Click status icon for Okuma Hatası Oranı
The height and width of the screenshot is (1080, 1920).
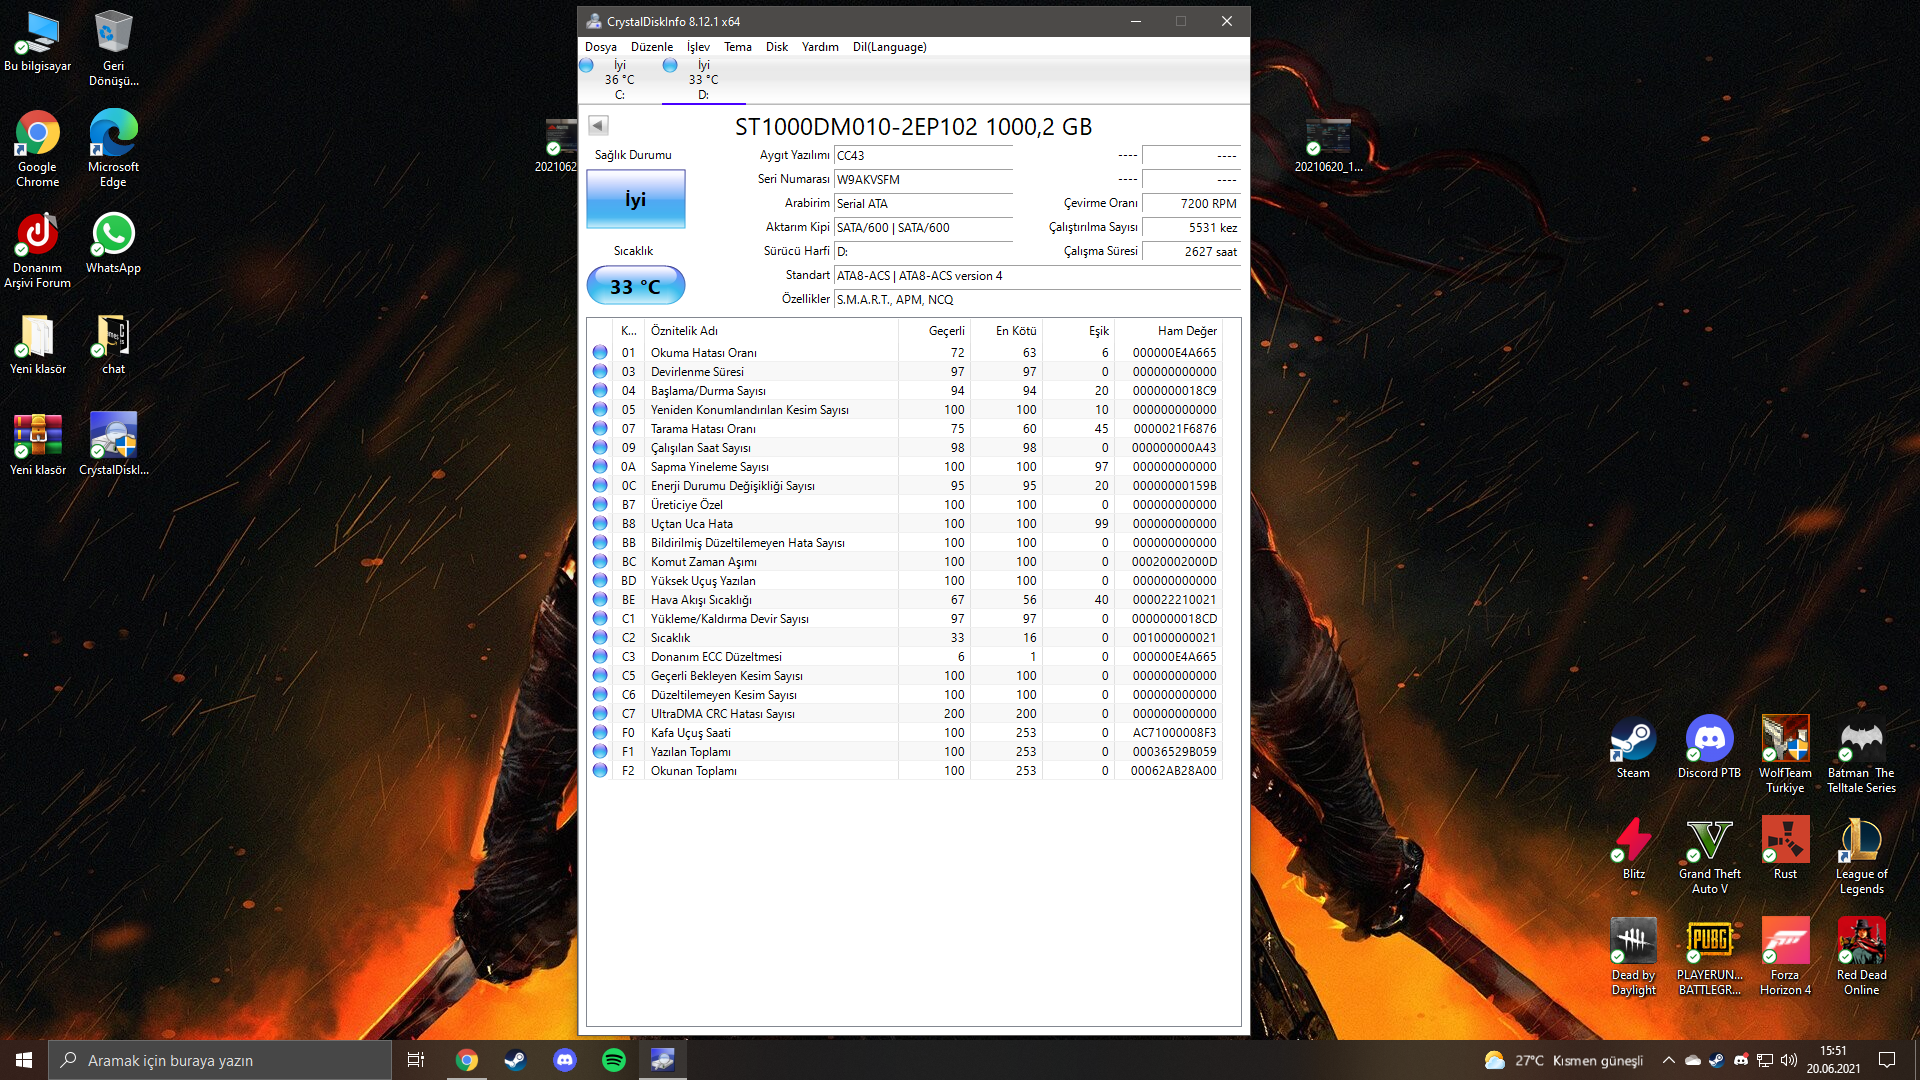600,352
